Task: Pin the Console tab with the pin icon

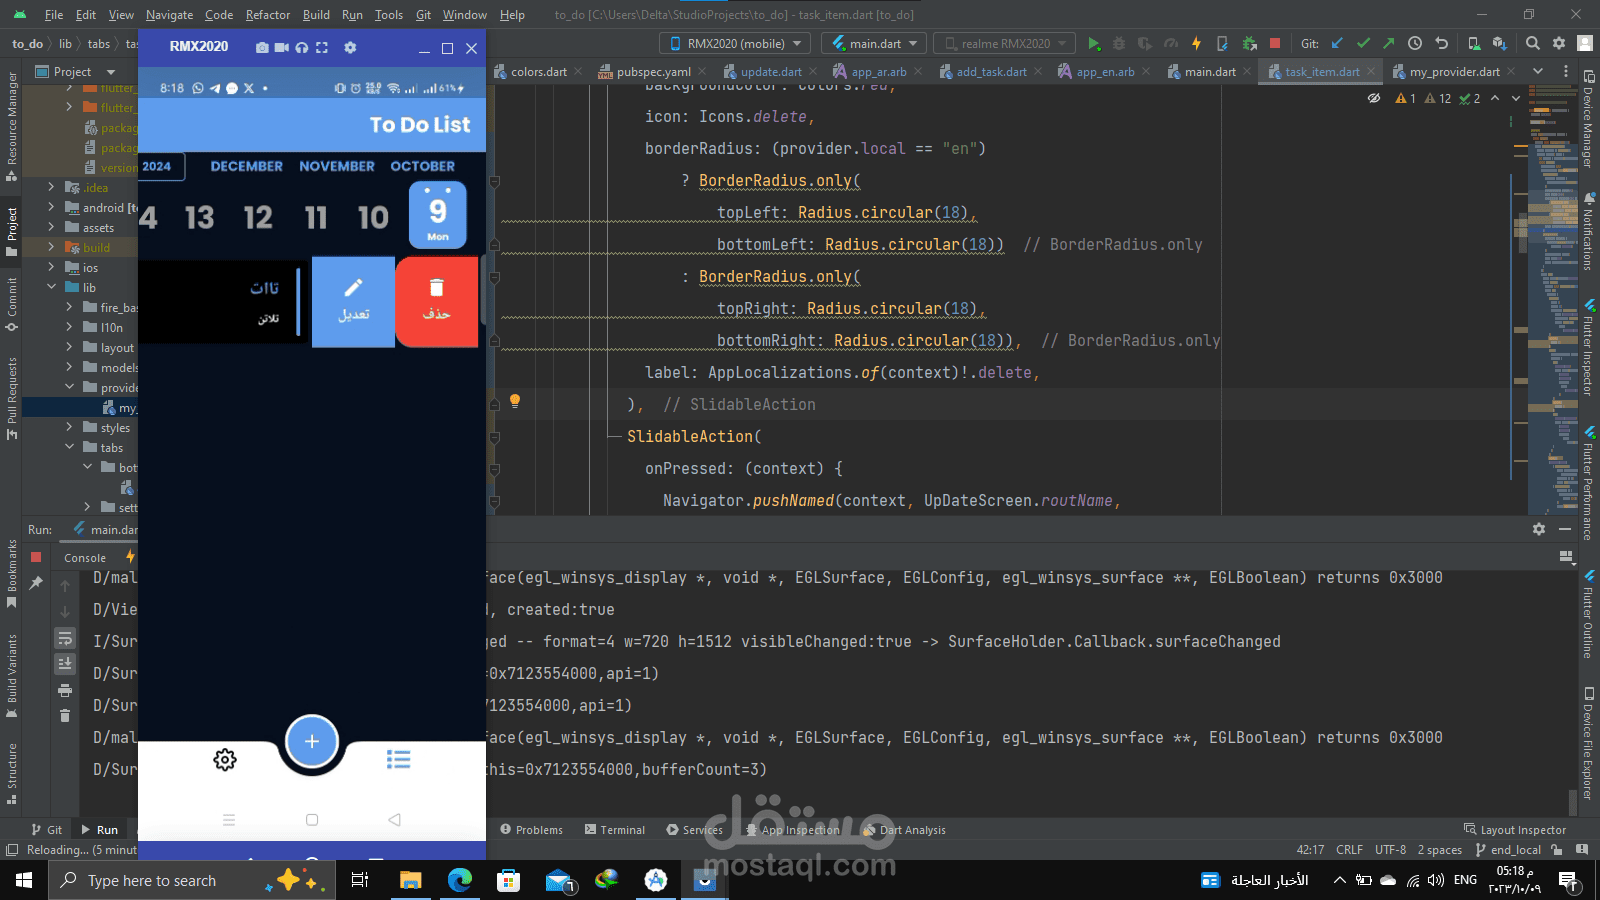Action: pyautogui.click(x=37, y=582)
